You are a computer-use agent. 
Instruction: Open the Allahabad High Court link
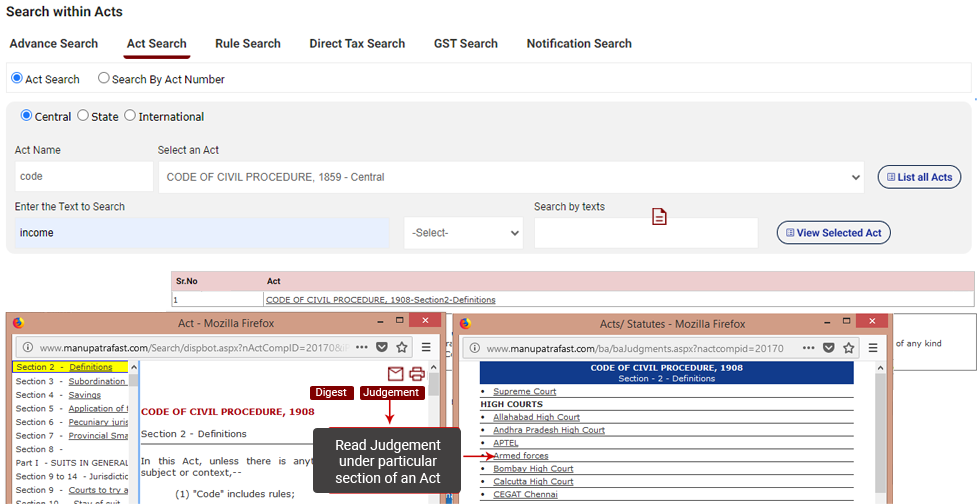point(536,417)
